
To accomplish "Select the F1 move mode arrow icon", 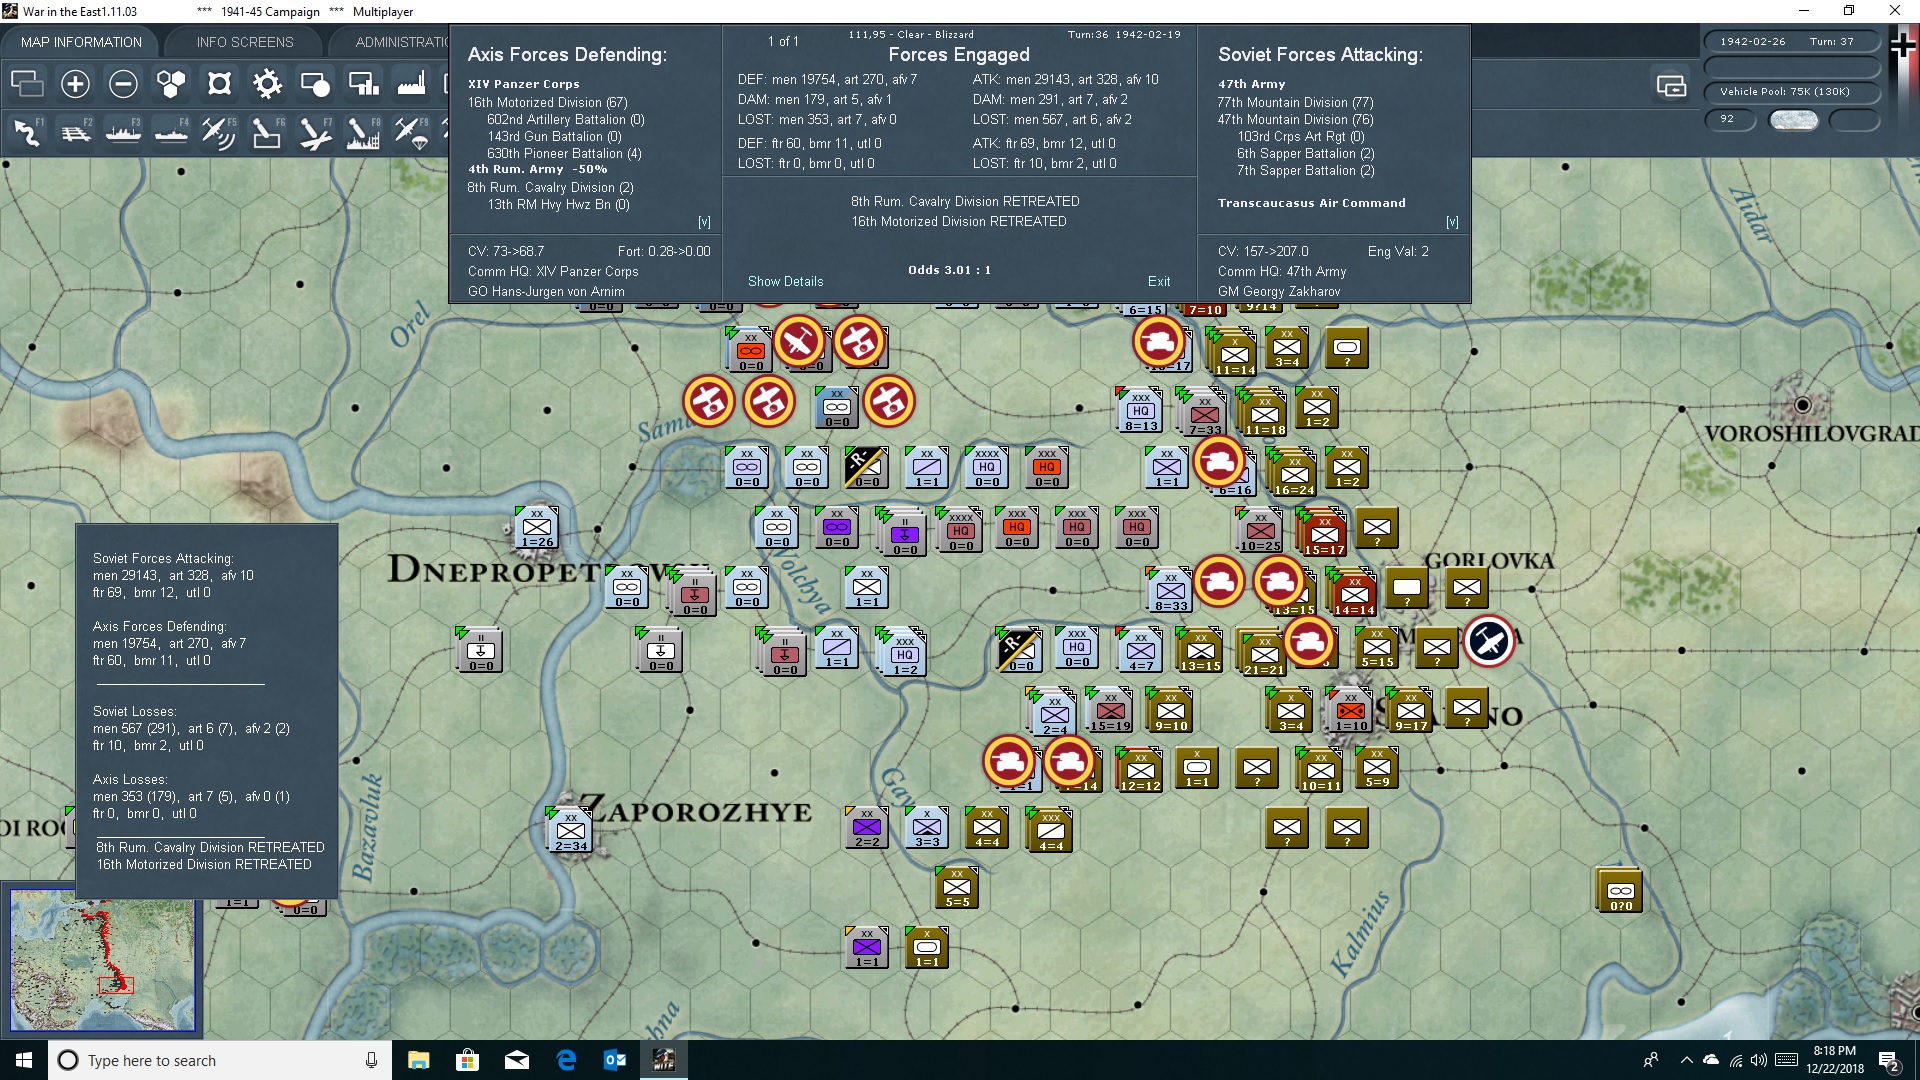I will click(x=27, y=133).
